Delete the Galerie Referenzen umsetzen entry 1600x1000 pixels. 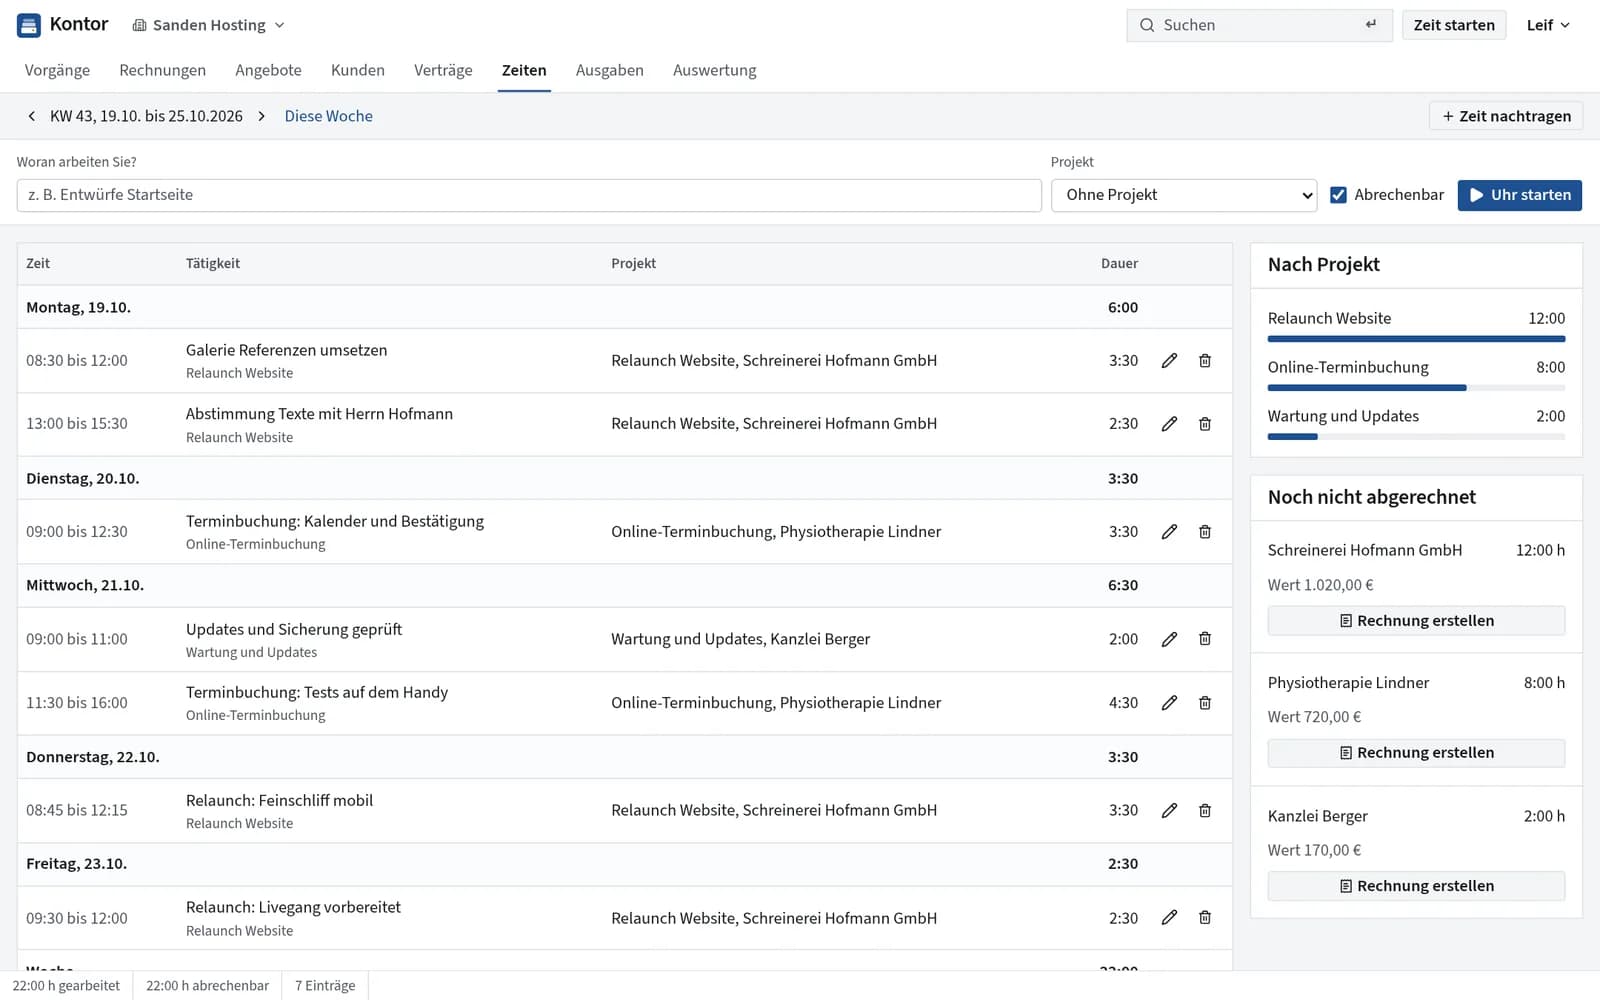pos(1205,361)
